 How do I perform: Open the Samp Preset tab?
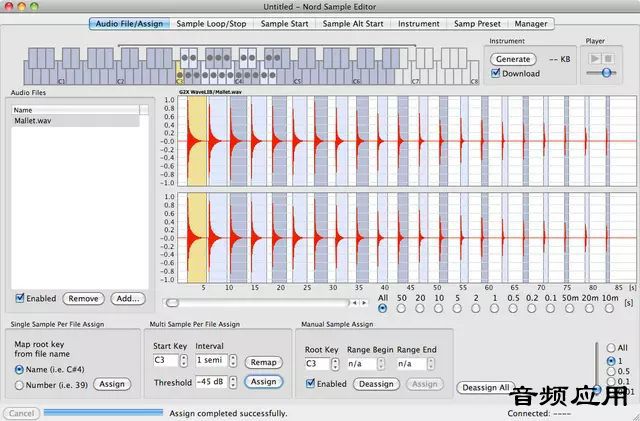tap(477, 24)
